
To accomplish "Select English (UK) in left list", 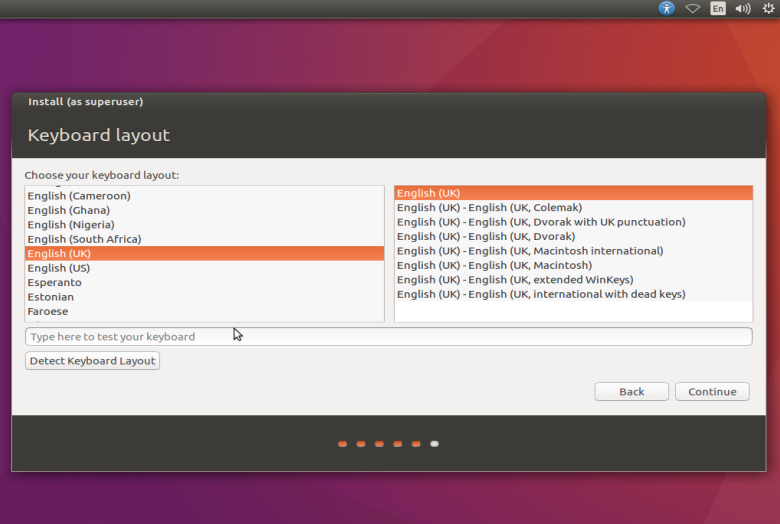I will coord(204,253).
